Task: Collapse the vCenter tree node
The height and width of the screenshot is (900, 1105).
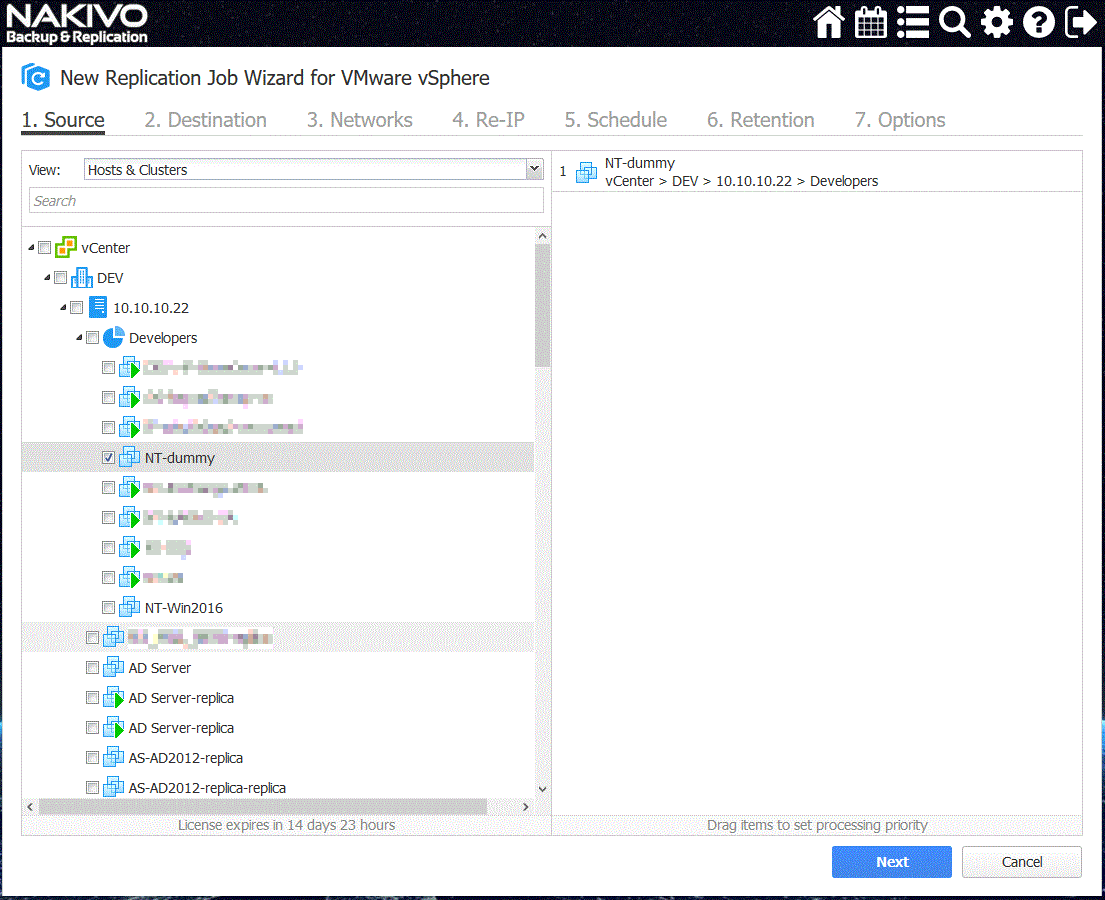Action: pyautogui.click(x=31, y=247)
